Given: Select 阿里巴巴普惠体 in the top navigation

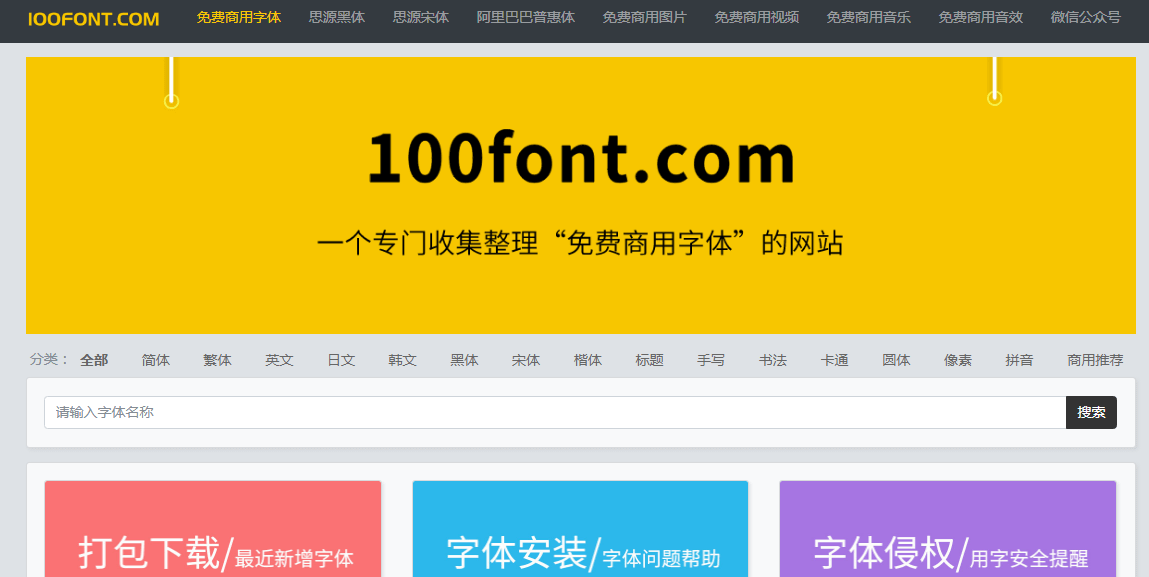Looking at the screenshot, I should [x=525, y=17].
